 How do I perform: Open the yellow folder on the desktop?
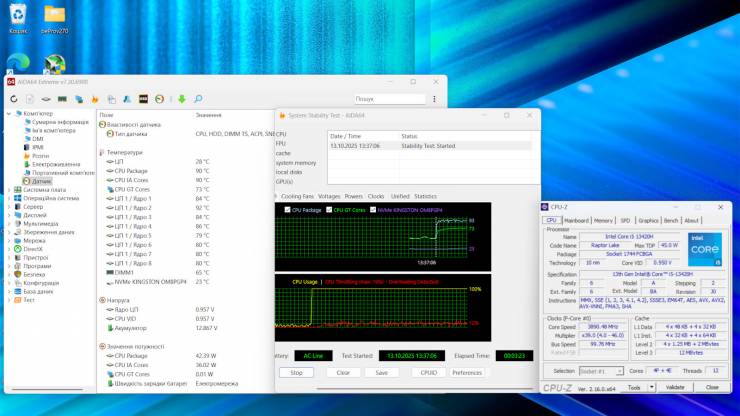[55, 15]
